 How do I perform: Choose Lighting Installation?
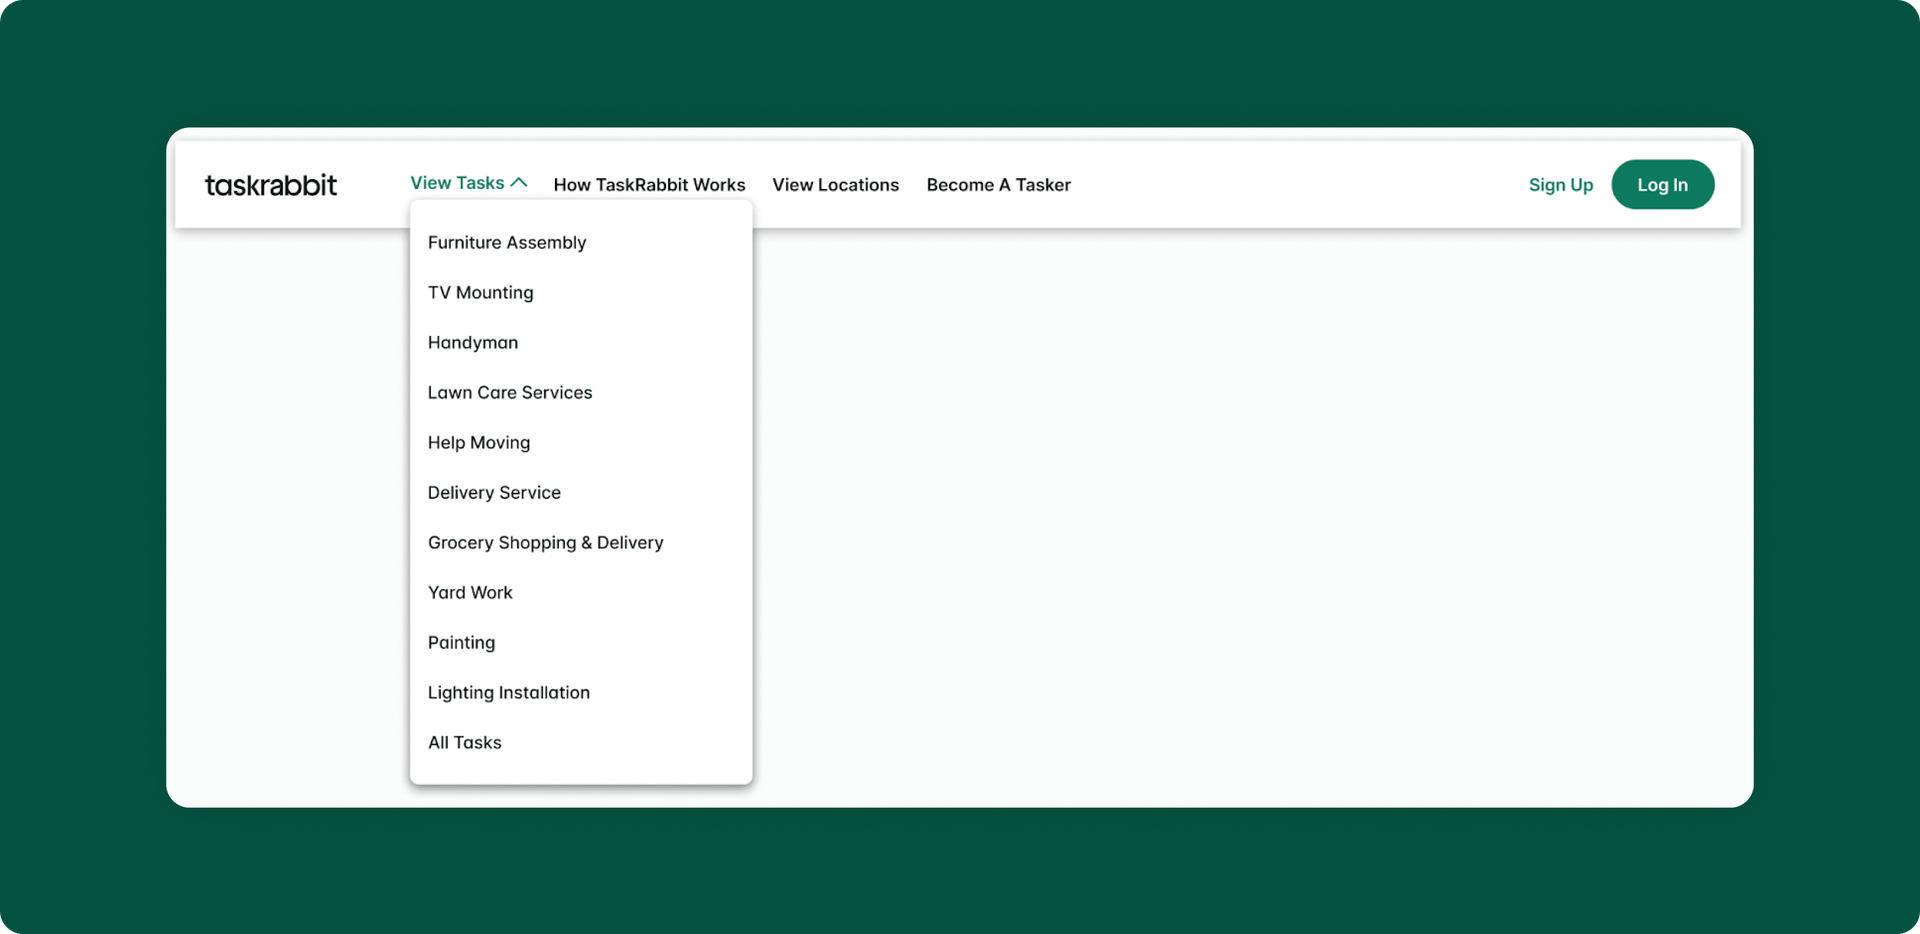click(x=508, y=692)
